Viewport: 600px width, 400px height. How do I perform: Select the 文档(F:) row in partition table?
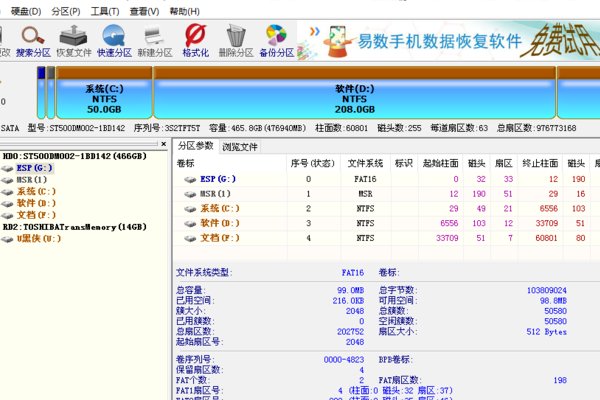(x=386, y=238)
